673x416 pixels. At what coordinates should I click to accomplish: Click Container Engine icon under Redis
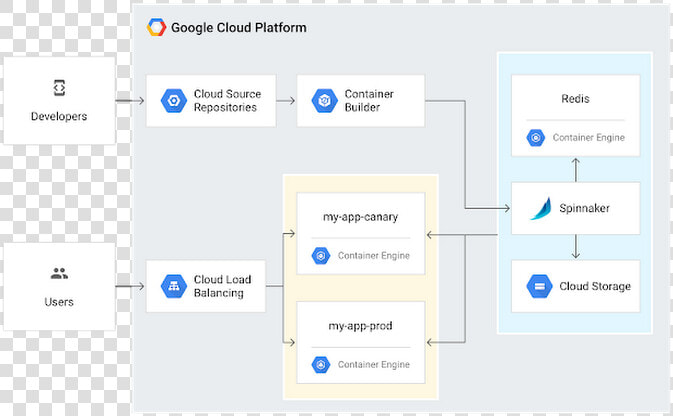click(536, 138)
